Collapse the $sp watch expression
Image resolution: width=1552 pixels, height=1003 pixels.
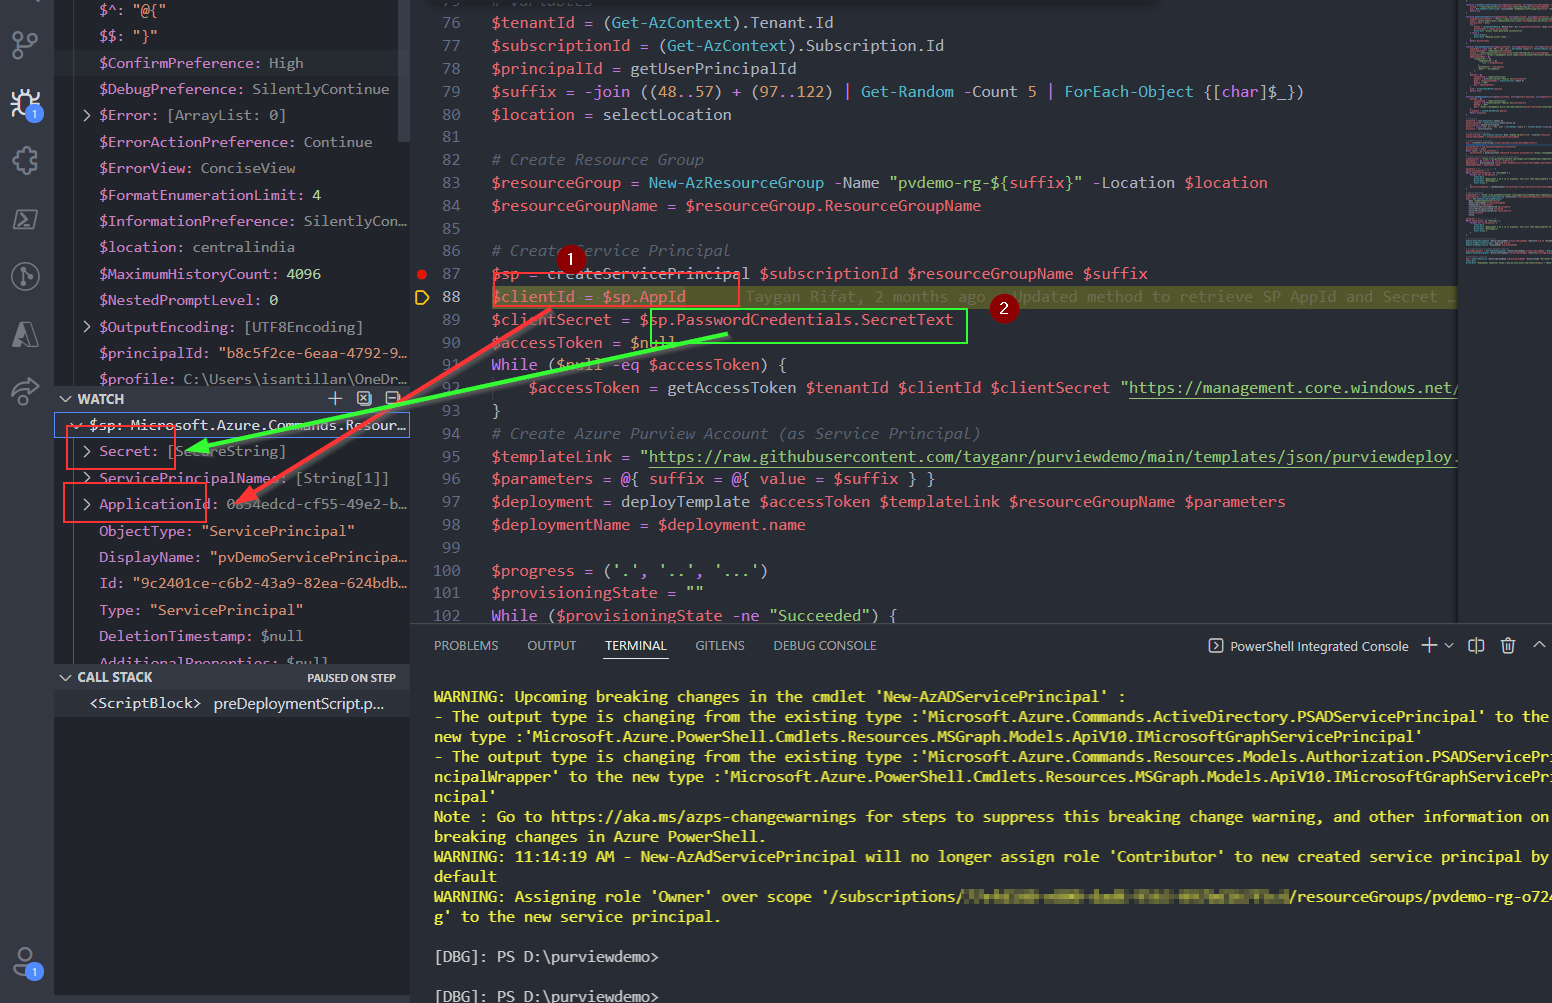tap(76, 425)
